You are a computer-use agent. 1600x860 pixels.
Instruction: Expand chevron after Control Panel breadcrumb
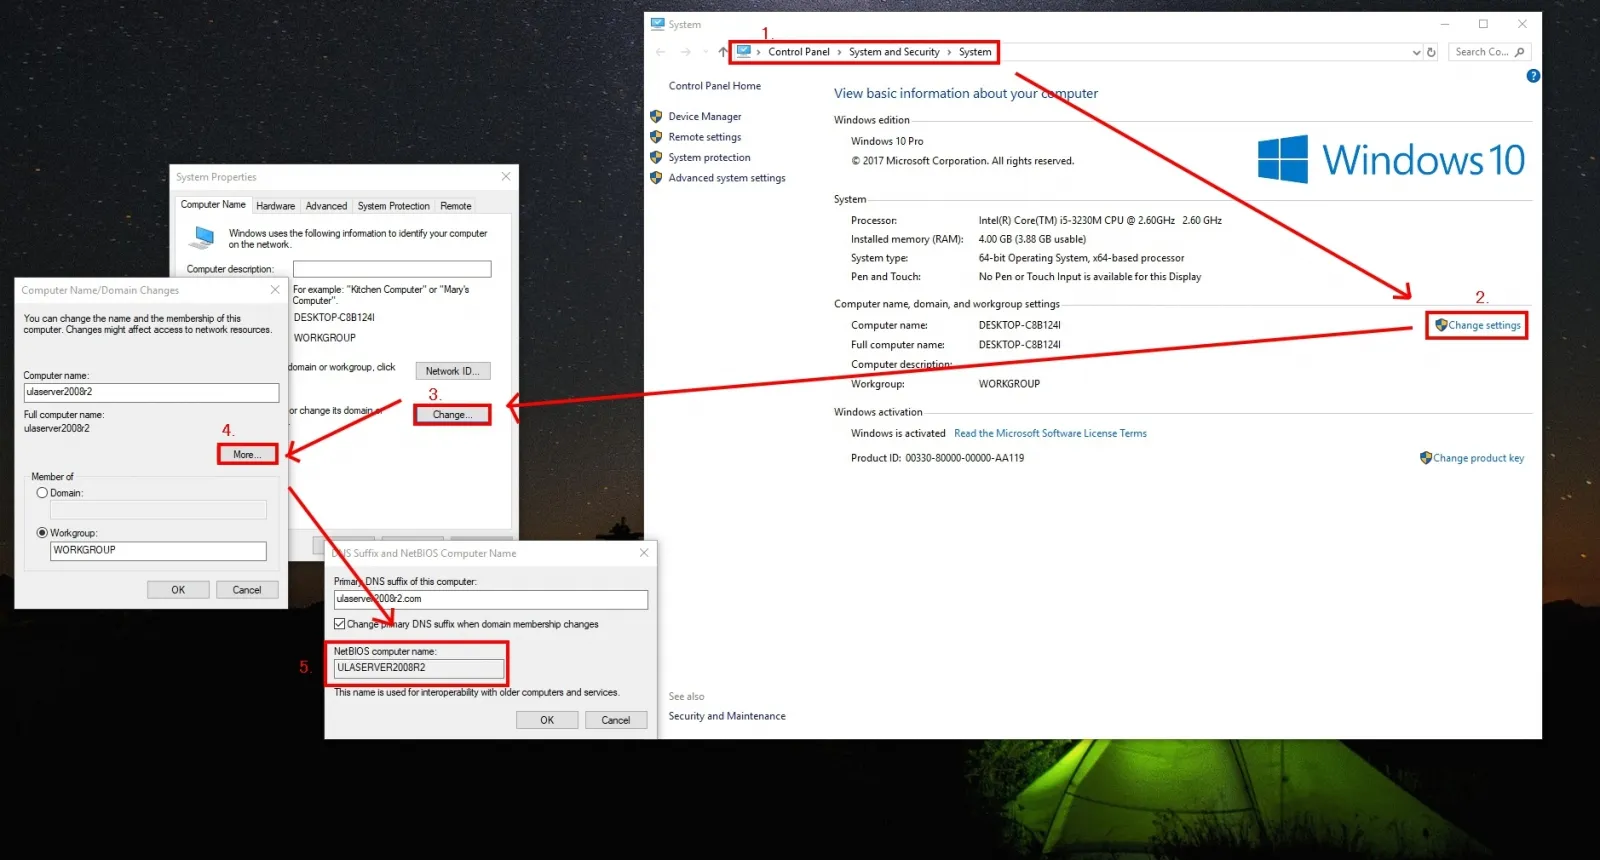(x=839, y=52)
